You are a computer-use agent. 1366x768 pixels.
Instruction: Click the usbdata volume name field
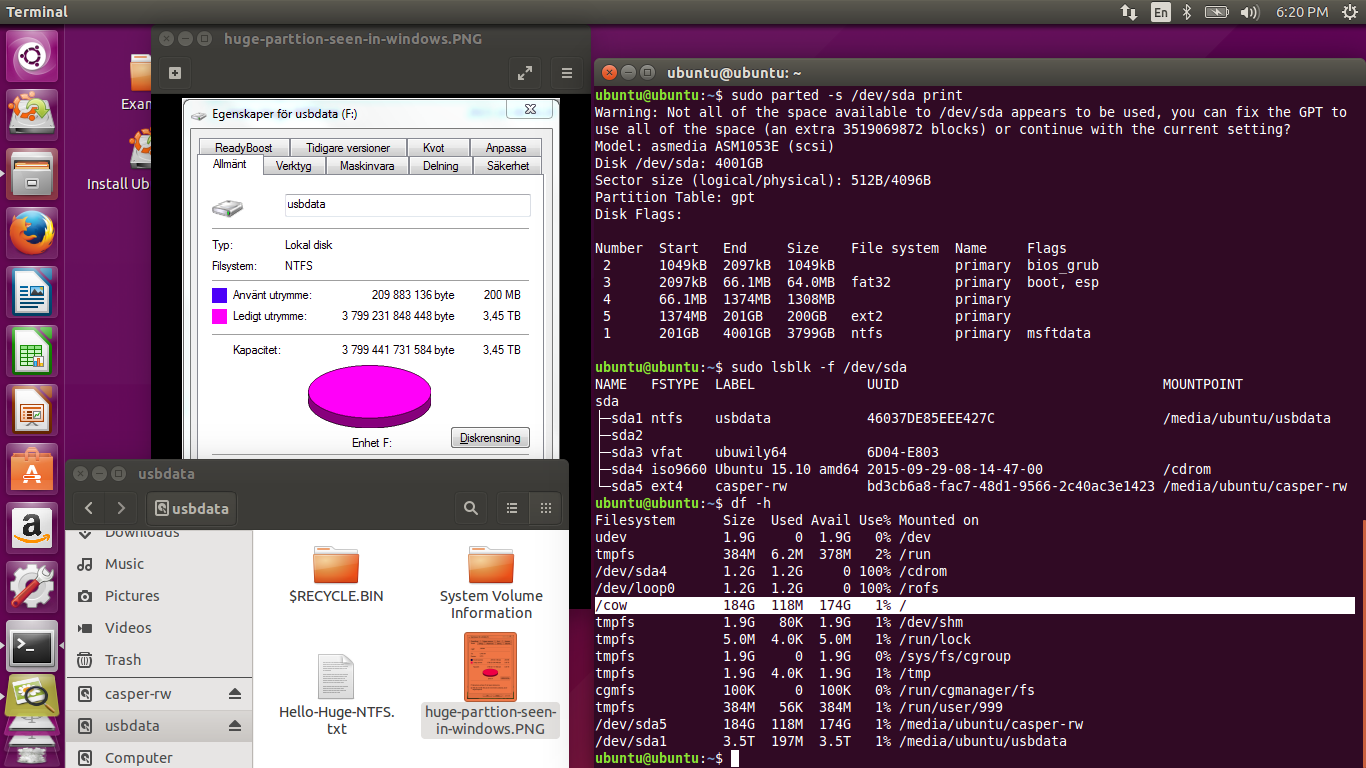click(x=407, y=204)
